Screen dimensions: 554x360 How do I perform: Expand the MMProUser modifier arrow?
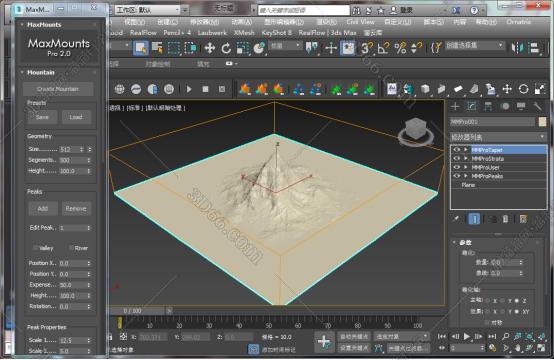coord(466,167)
